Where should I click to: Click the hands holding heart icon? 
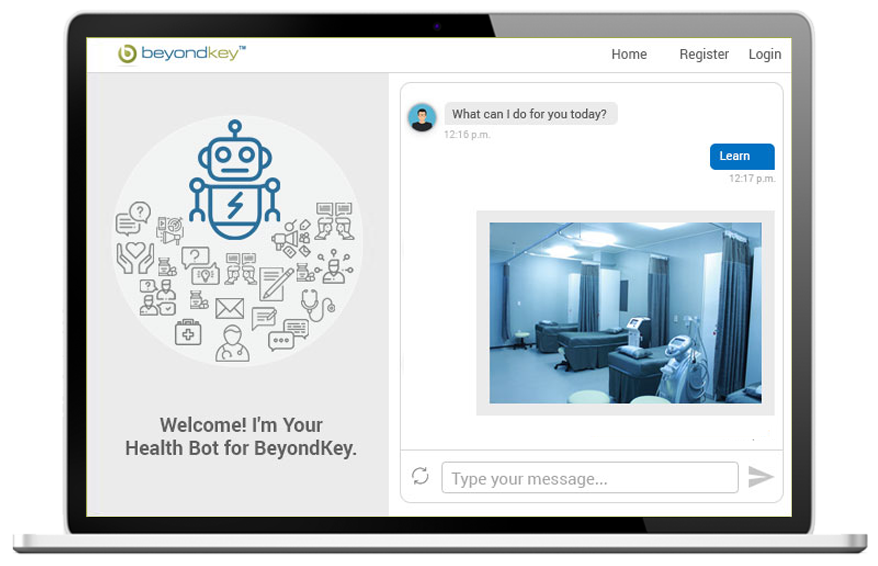tap(135, 258)
